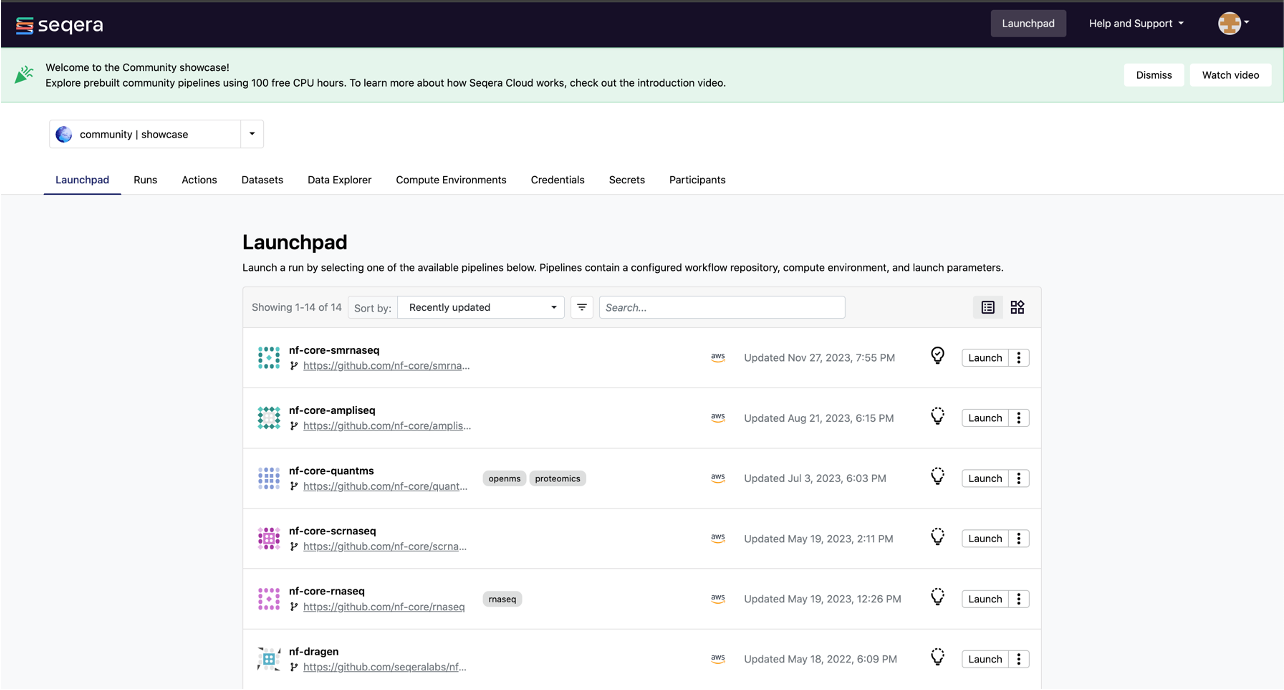This screenshot has width=1284, height=690.
Task: Click the AWS icon for nf-core-rnaseq
Action: coord(718,599)
